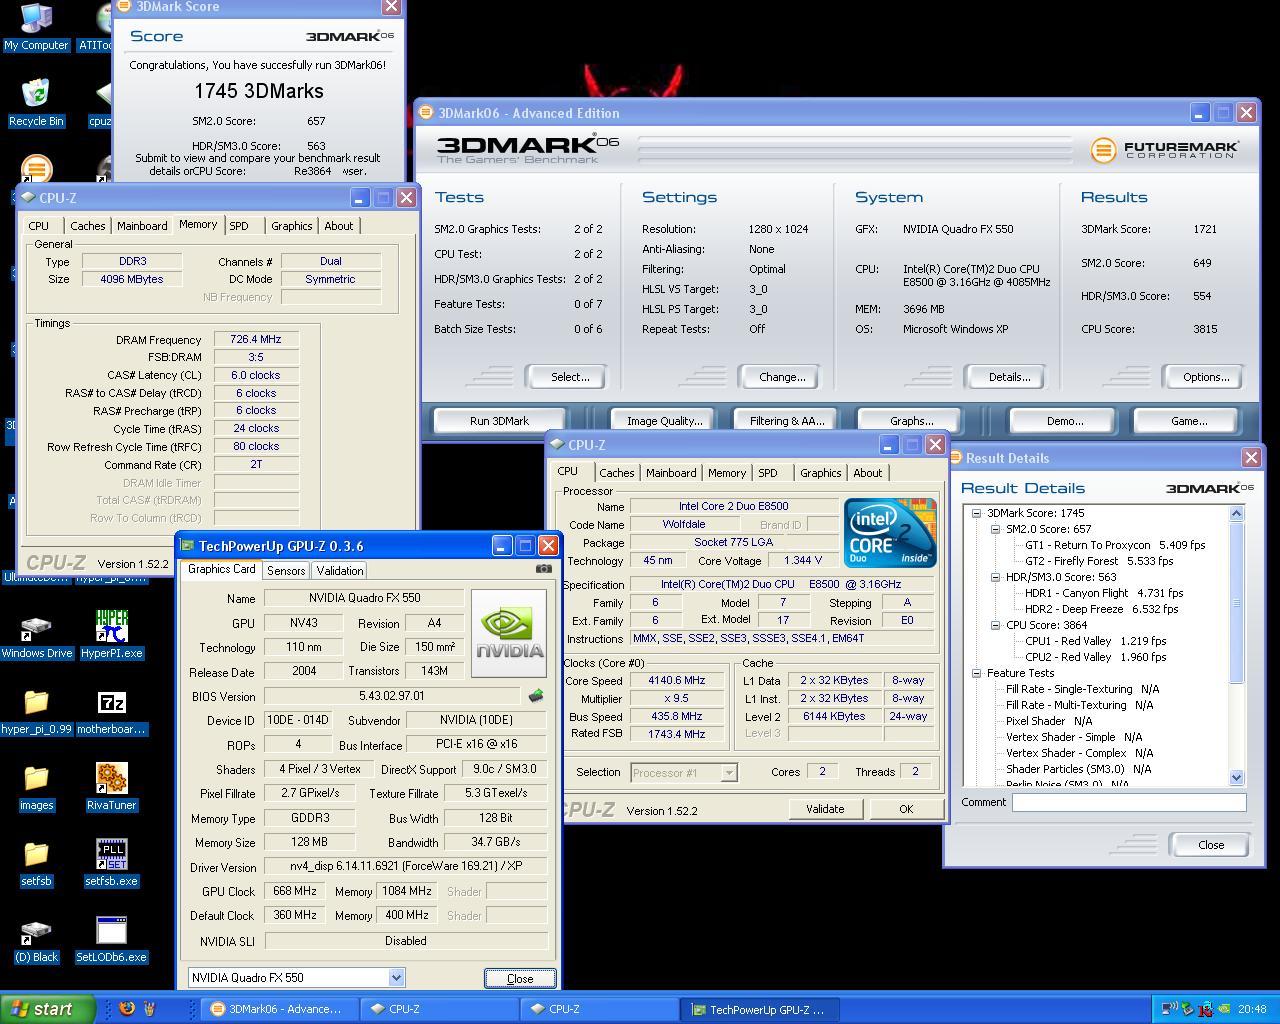Screen dimensions: 1280x1024
Task: Switch to the TechPowerUp GPU-Z taskbar button
Action: 762,1009
